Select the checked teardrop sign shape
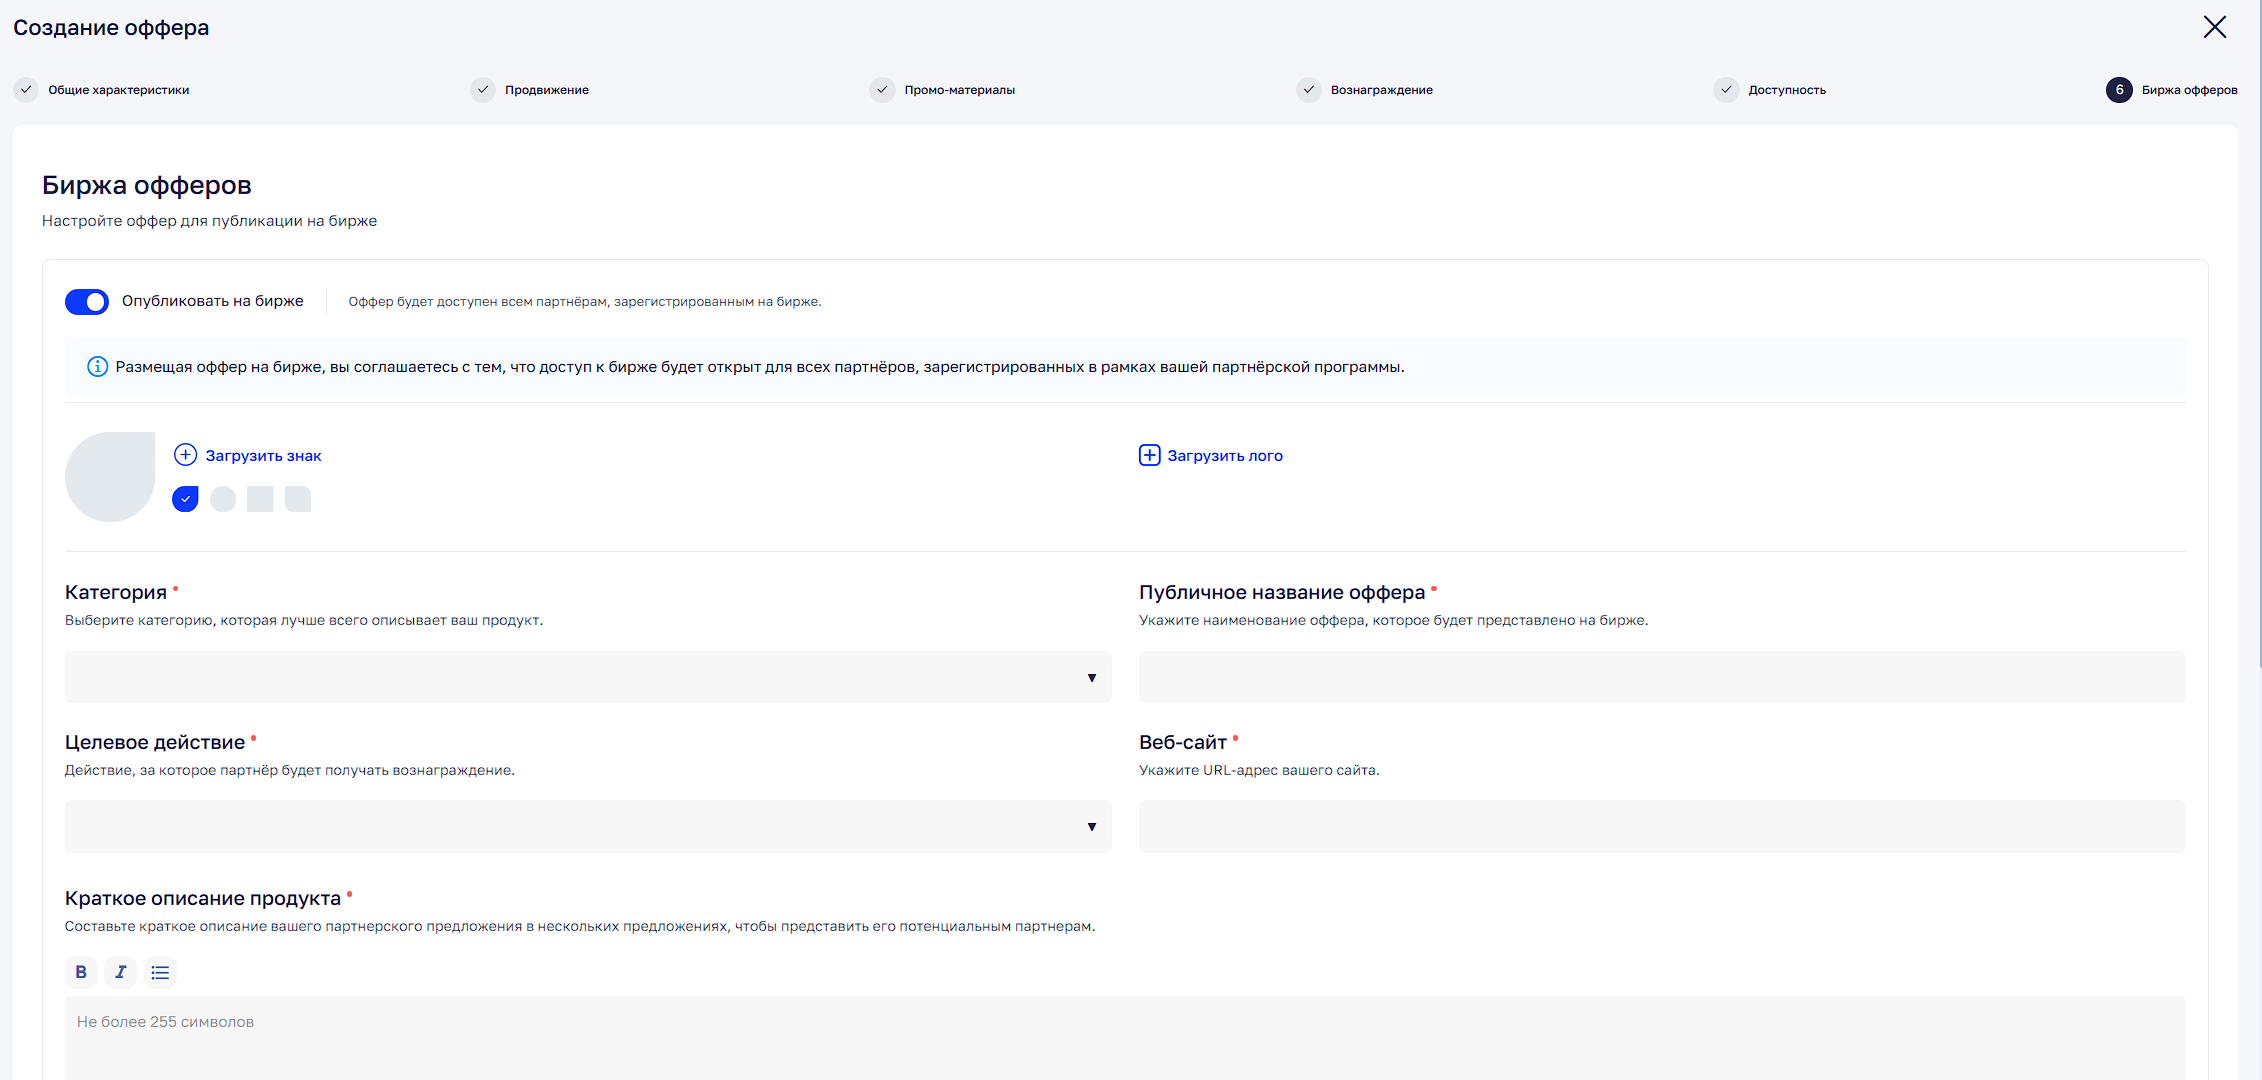This screenshot has height=1080, width=2262. (185, 499)
